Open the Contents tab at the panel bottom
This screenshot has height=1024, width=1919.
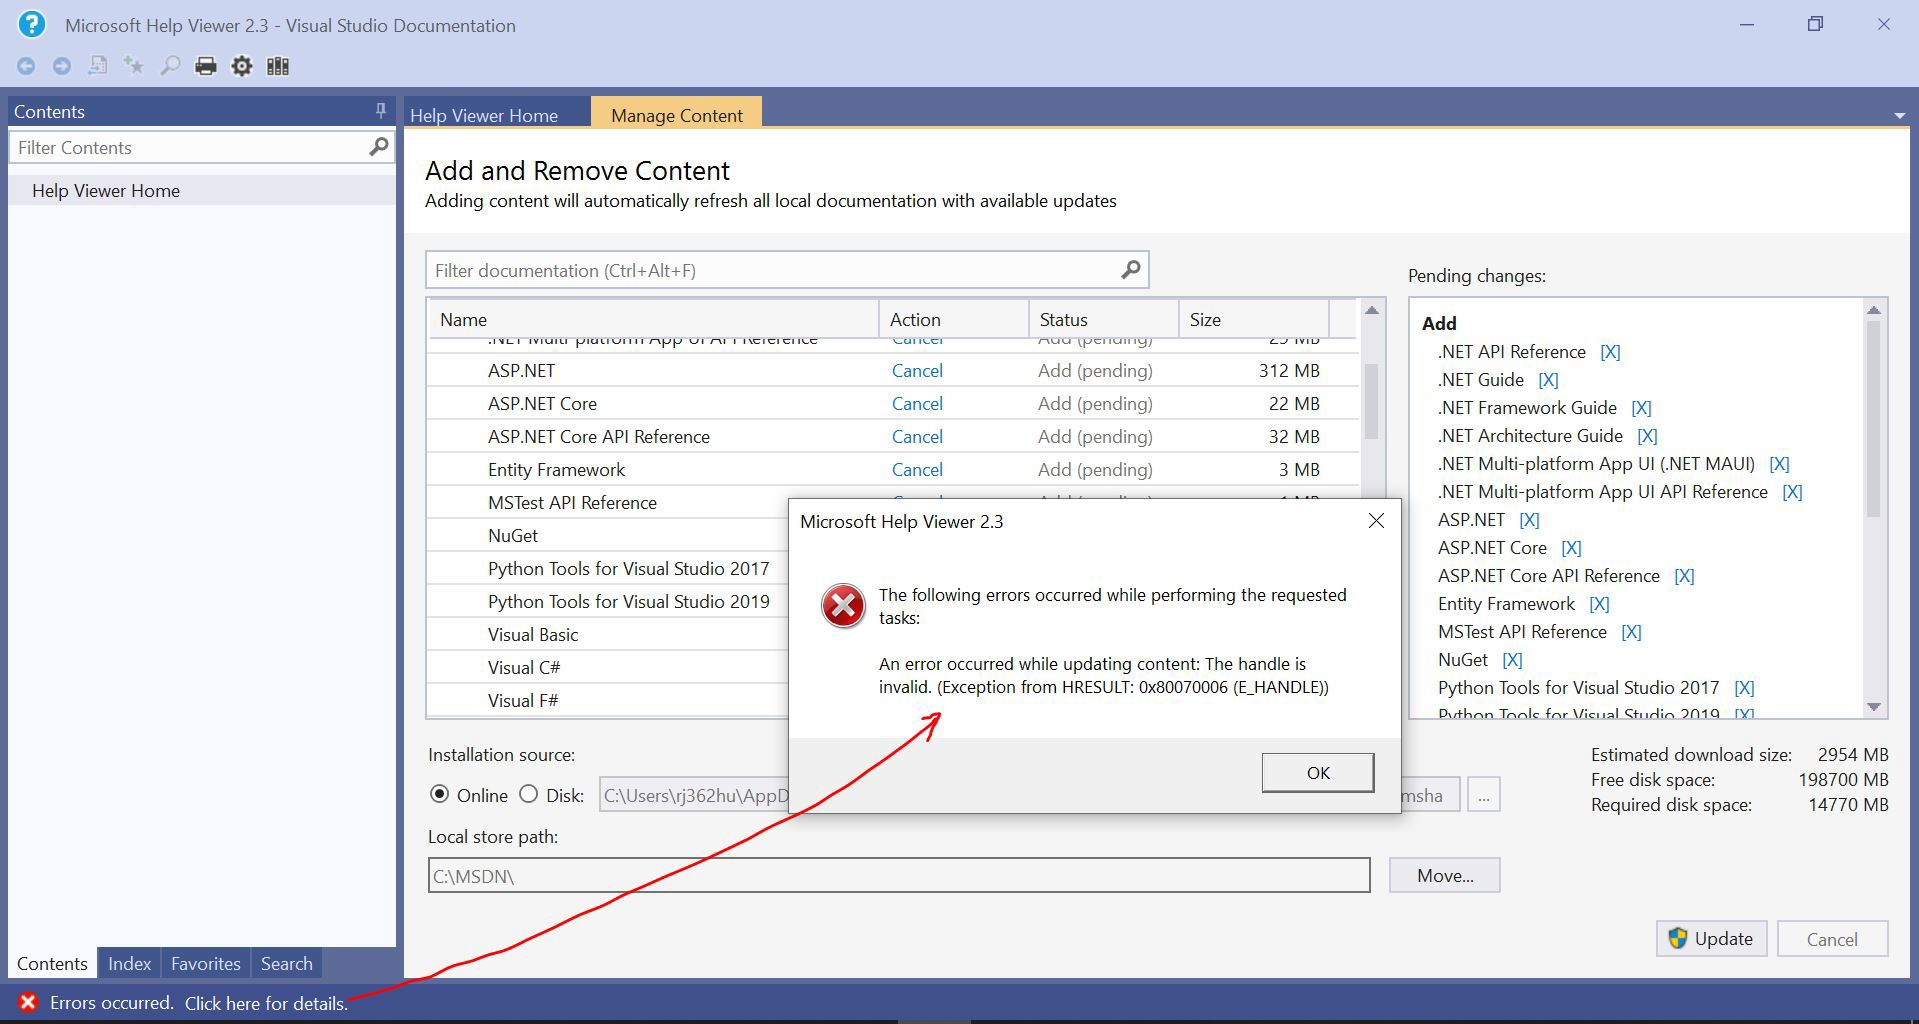[x=52, y=963]
